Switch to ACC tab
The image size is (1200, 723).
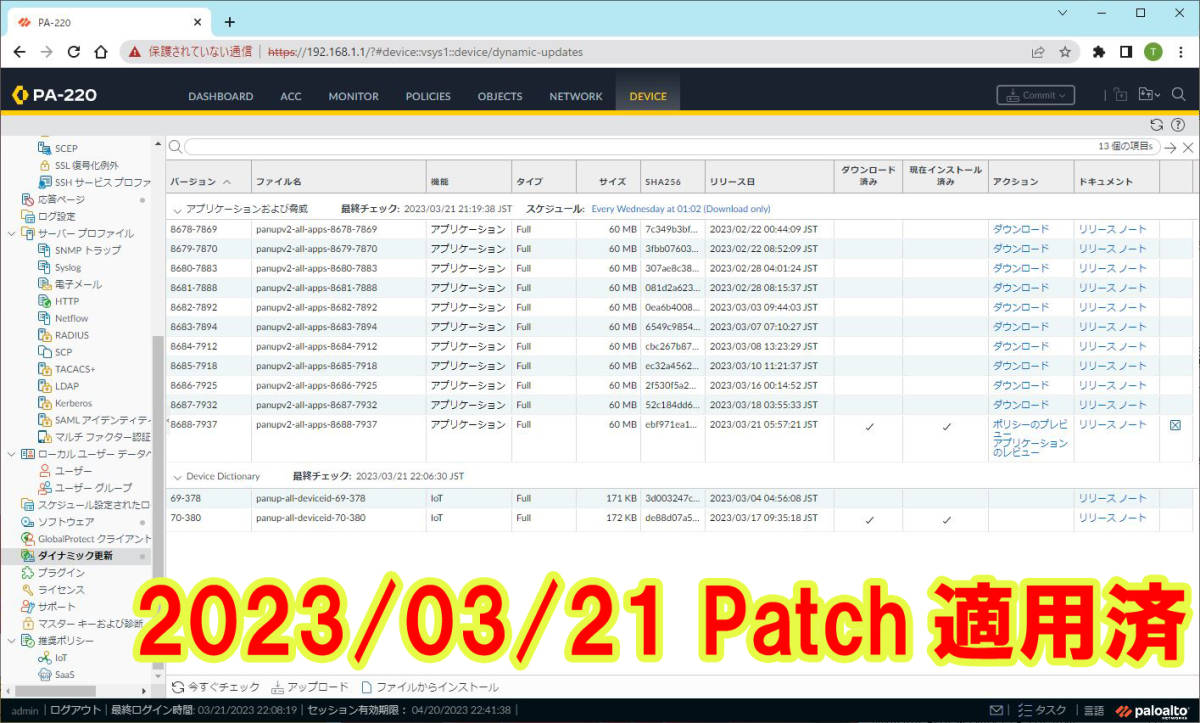coord(291,96)
